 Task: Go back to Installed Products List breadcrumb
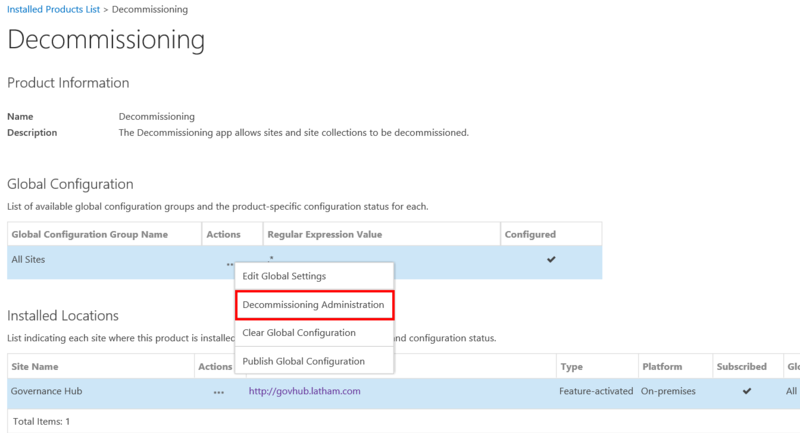pos(56,9)
